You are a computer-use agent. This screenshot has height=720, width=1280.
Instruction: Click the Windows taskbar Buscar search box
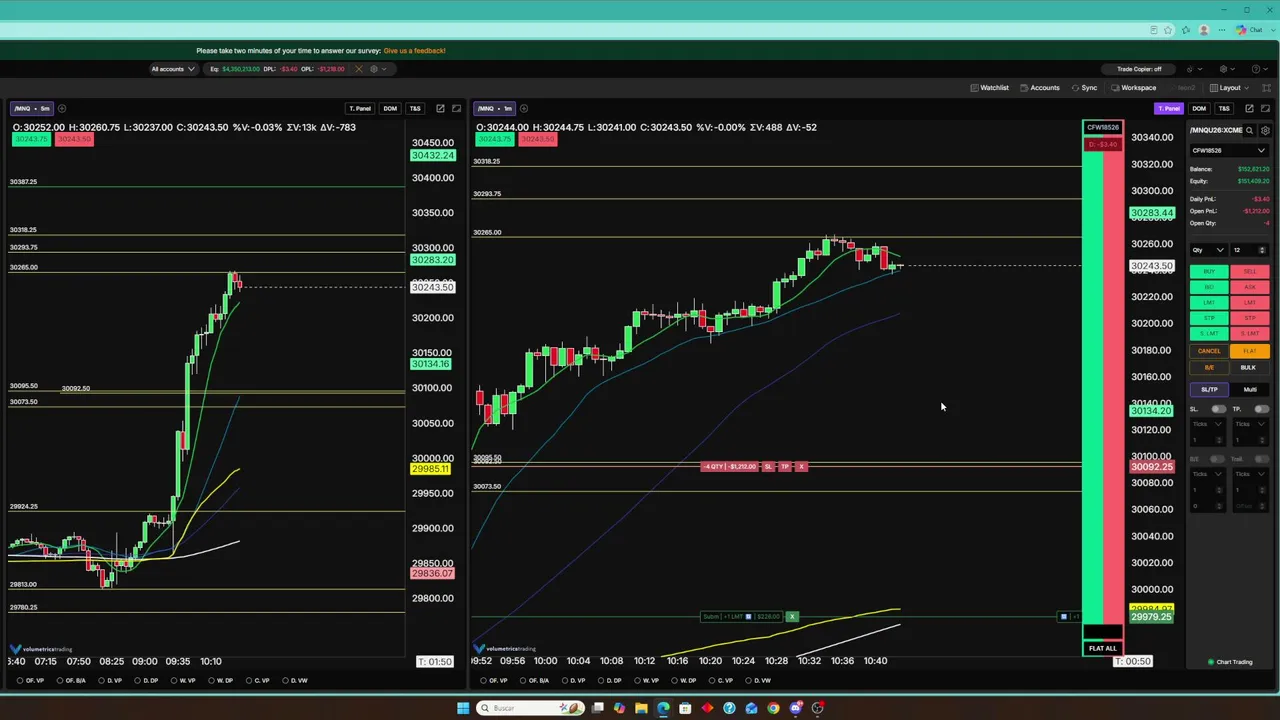pos(530,708)
